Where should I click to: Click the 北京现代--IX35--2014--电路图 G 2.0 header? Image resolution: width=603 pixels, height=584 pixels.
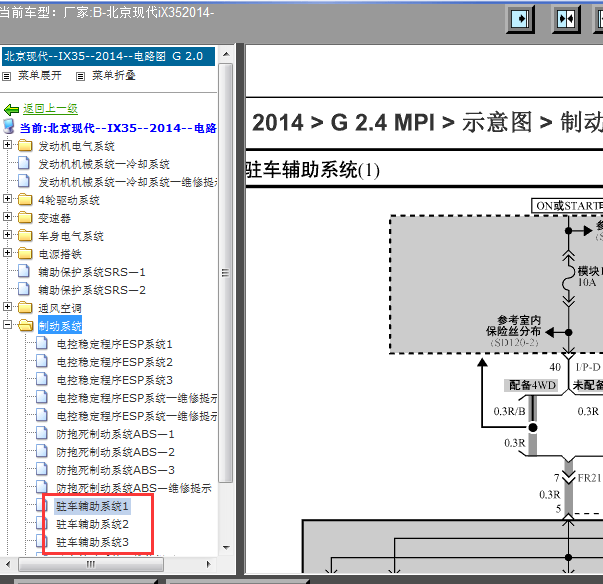tap(108, 57)
